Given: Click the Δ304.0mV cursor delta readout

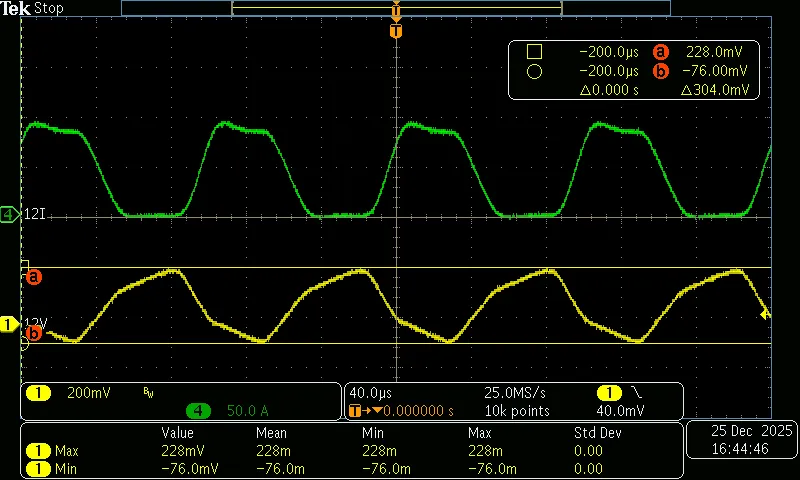Looking at the screenshot, I should pos(715,90).
